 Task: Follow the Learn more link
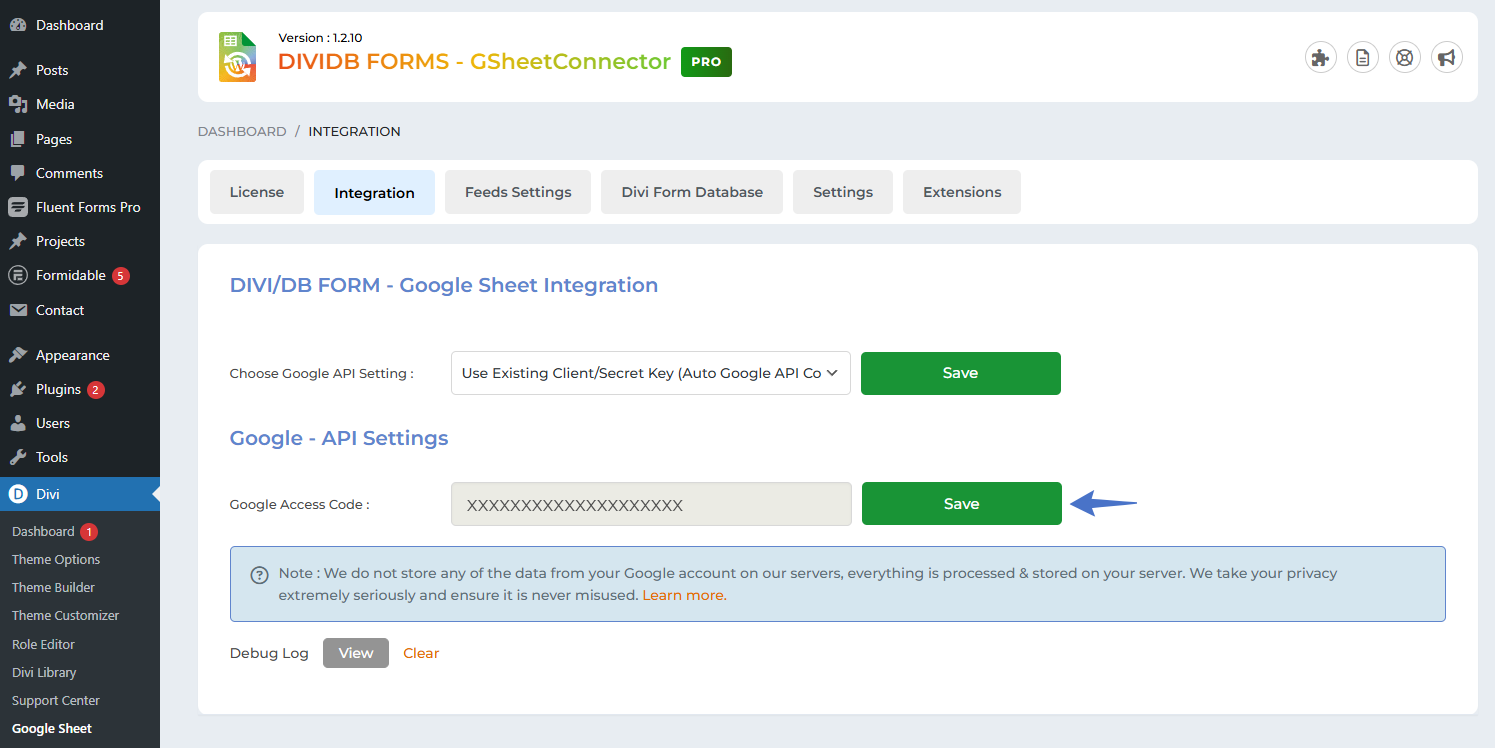683,595
